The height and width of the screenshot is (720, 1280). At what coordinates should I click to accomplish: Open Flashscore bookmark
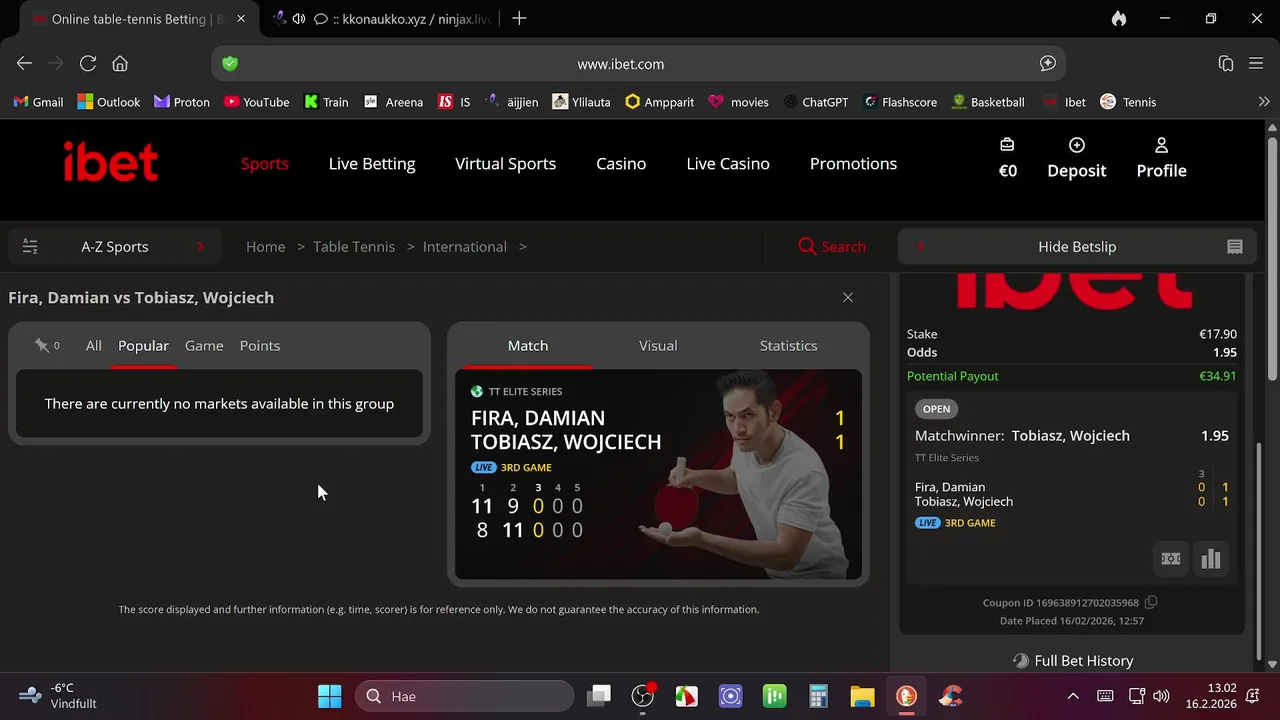coord(900,102)
